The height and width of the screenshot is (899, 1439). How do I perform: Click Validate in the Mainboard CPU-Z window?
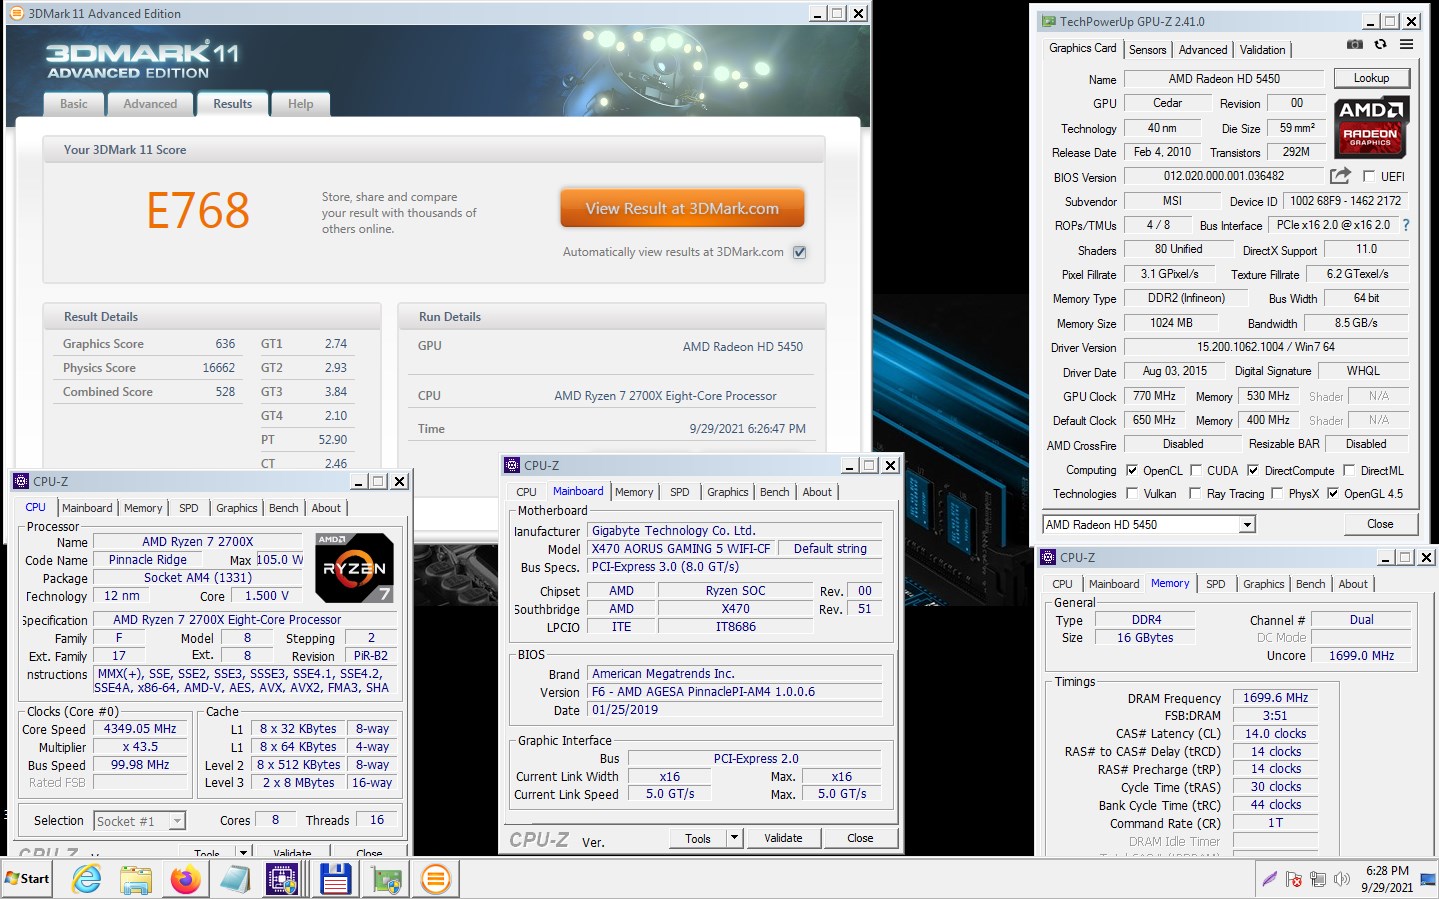(783, 838)
